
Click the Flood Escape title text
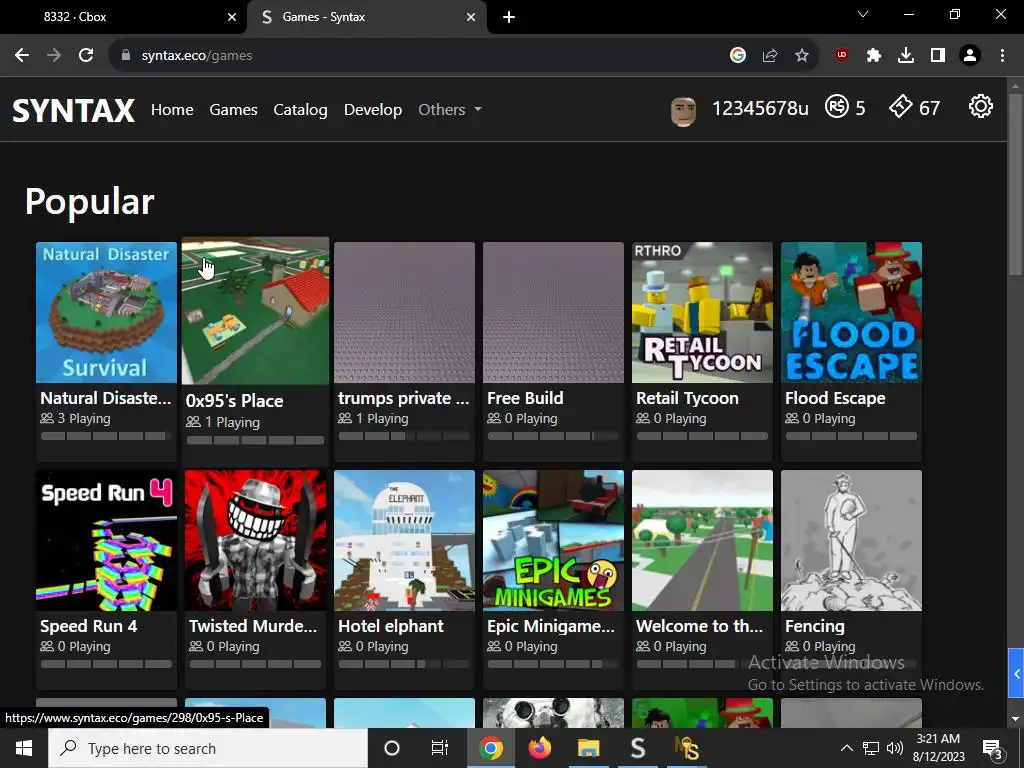pyautogui.click(x=835, y=398)
